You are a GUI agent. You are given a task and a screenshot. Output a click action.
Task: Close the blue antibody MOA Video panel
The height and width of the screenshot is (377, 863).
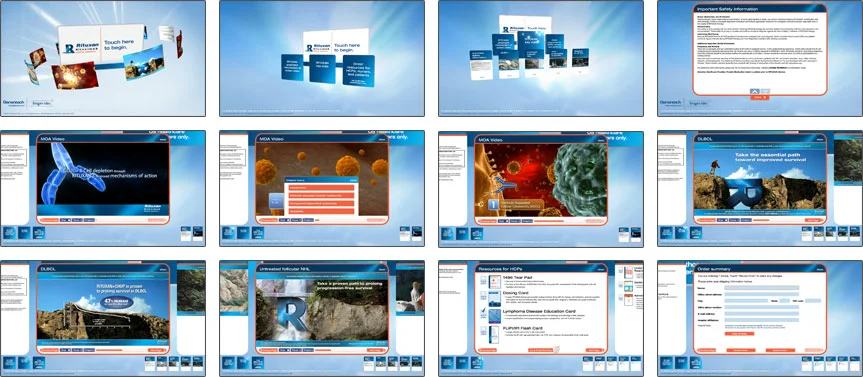[x=163, y=140]
